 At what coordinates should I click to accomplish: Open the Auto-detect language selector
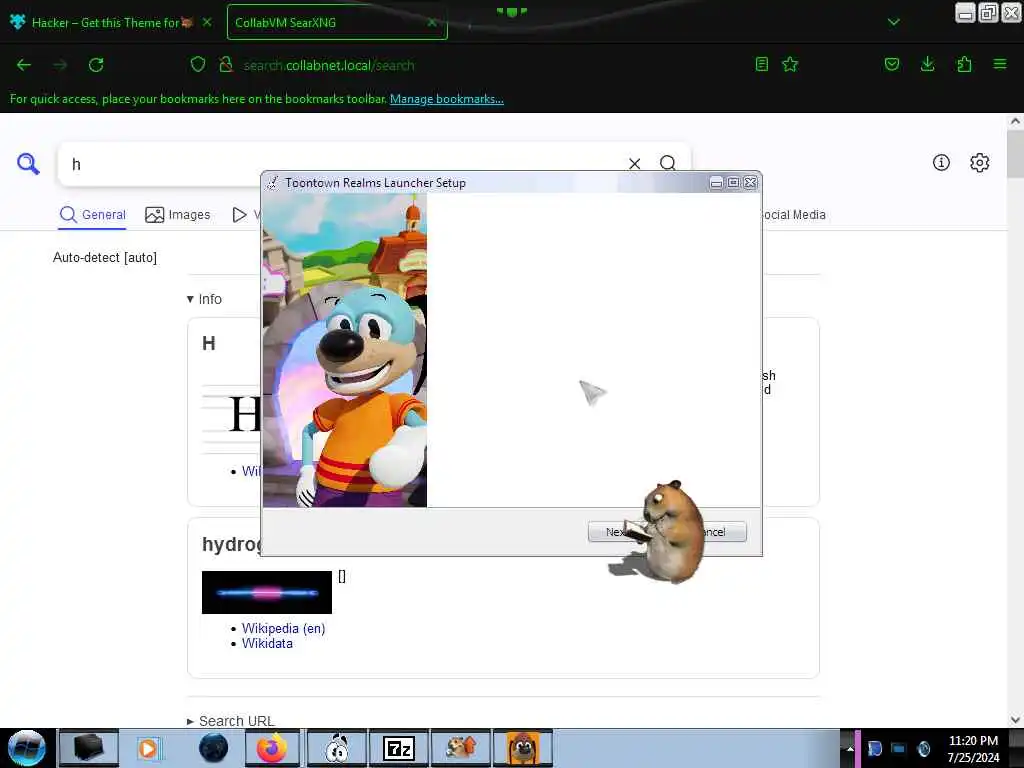pyautogui.click(x=104, y=258)
